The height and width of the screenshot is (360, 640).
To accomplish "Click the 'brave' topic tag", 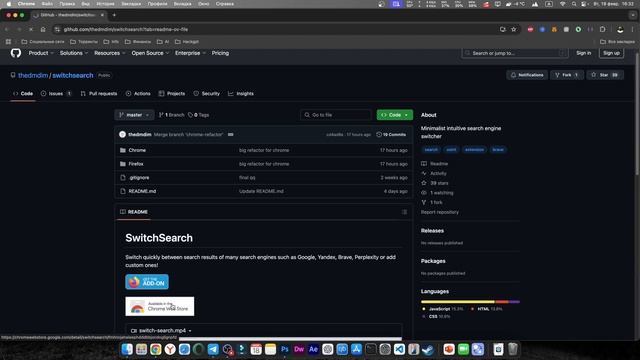I will pyautogui.click(x=498, y=150).
